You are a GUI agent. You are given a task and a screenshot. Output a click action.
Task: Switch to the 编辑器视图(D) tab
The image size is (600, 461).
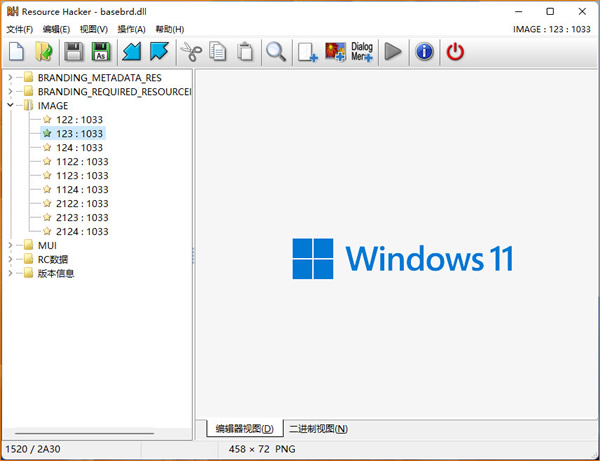[x=245, y=428]
